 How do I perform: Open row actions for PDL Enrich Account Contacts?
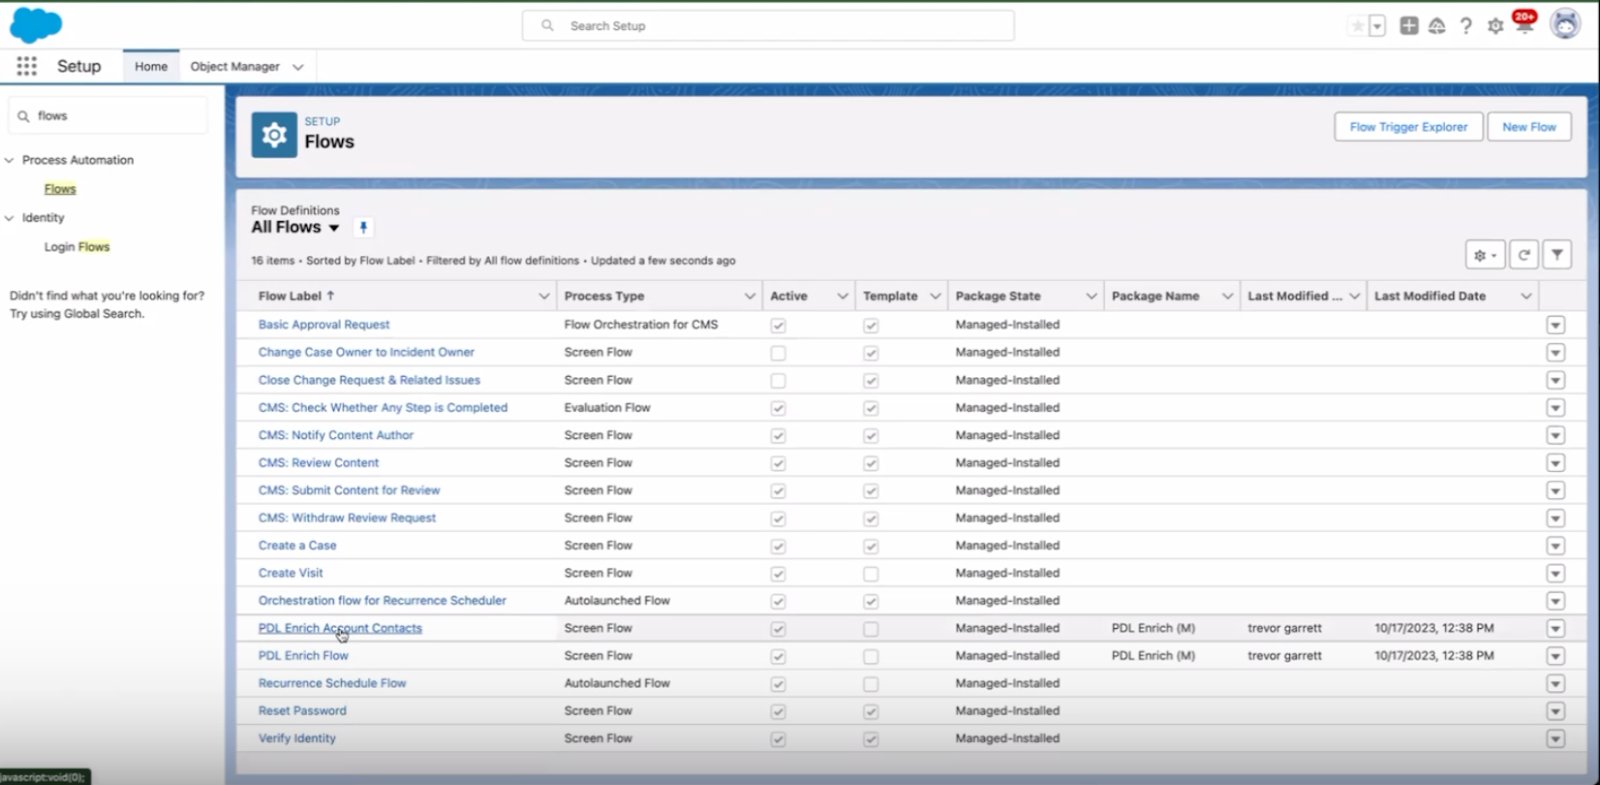point(1555,628)
